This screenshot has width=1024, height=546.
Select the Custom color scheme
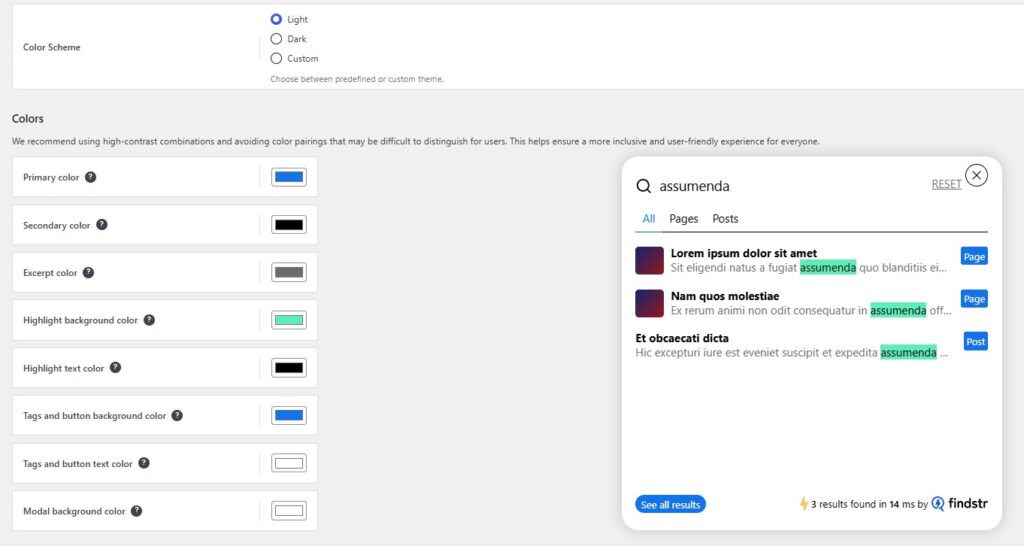point(276,58)
